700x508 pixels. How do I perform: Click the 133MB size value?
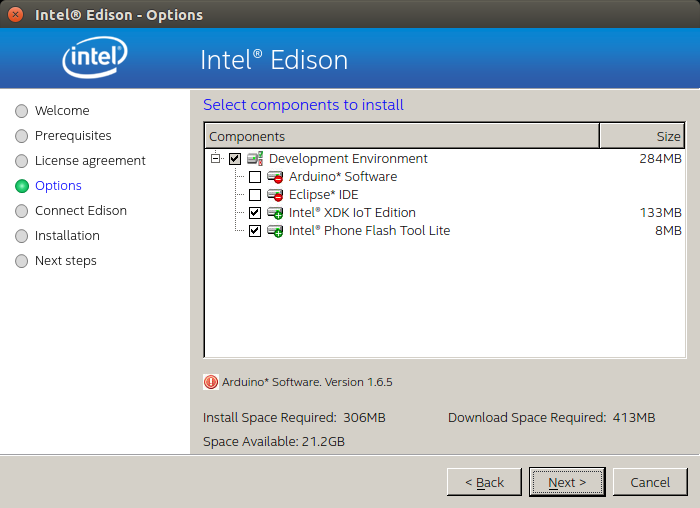[x=661, y=213]
